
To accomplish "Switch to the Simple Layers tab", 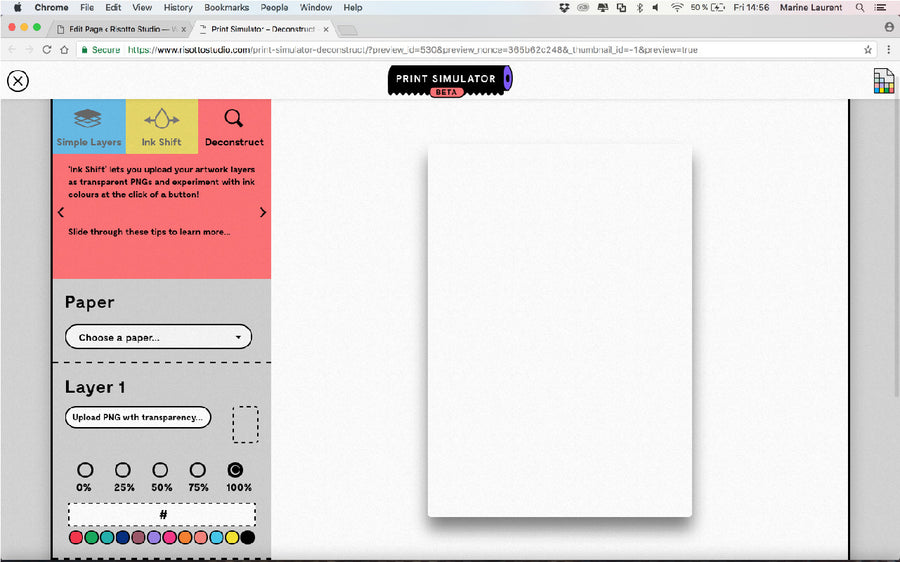I will pyautogui.click(x=89, y=126).
